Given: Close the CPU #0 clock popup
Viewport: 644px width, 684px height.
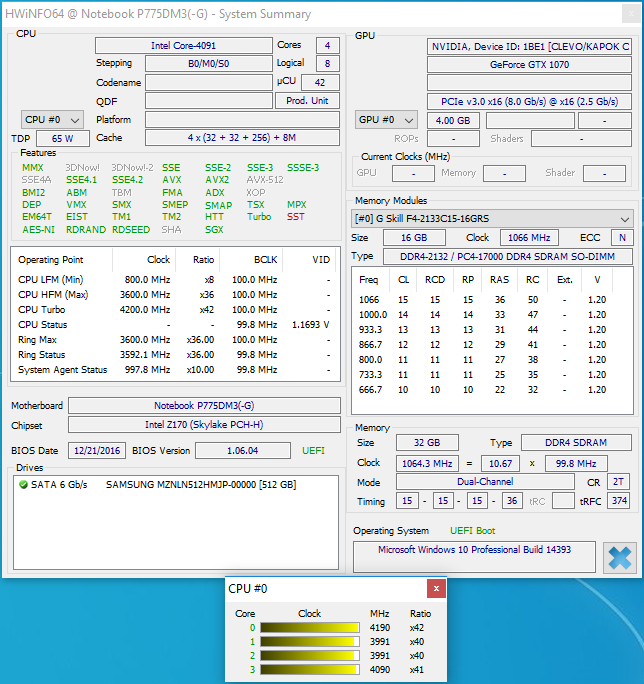Looking at the screenshot, I should (x=436, y=588).
